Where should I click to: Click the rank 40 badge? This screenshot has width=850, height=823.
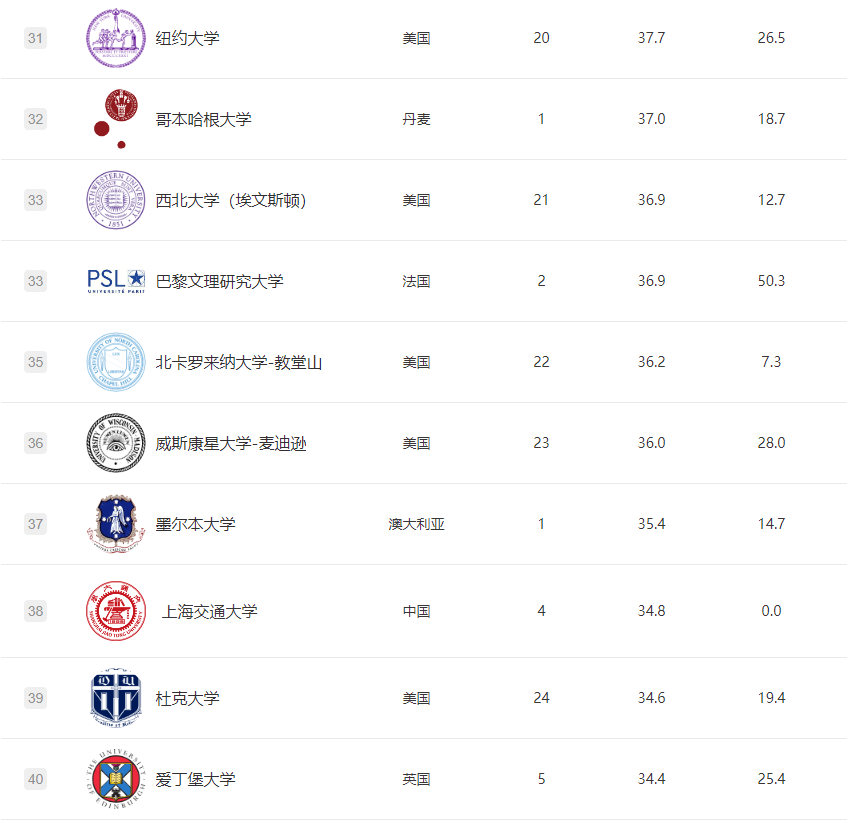pyautogui.click(x=36, y=779)
